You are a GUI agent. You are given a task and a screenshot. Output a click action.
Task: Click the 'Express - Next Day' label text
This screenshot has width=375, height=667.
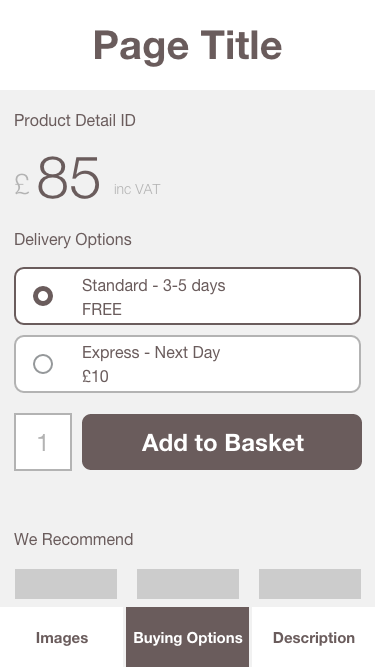point(151,353)
